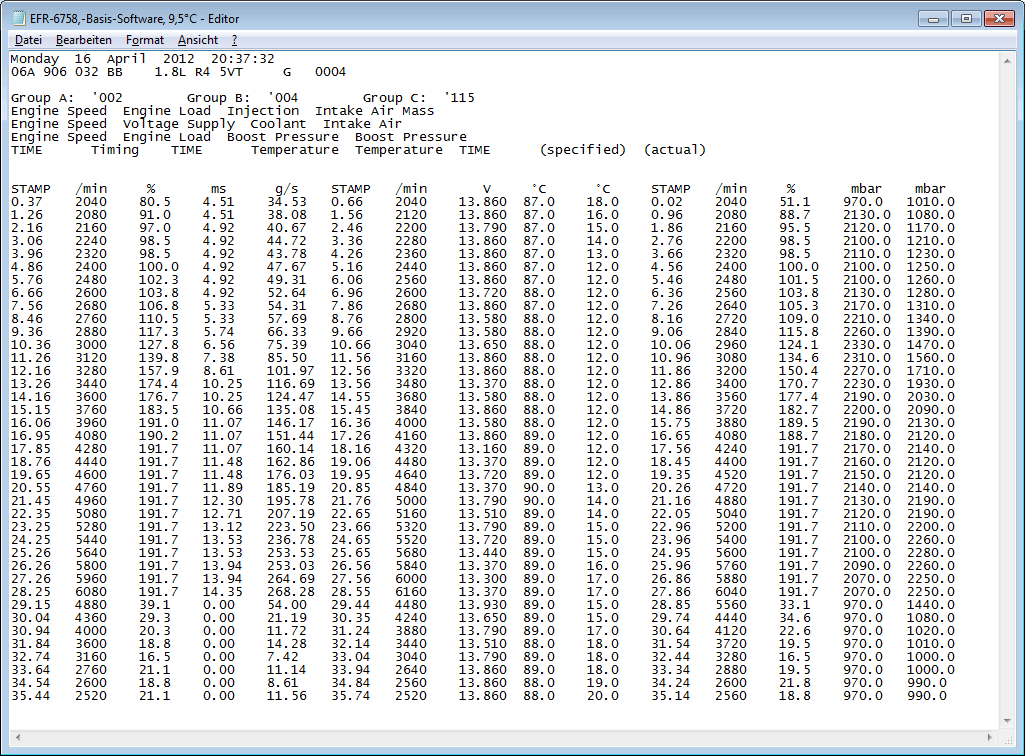Image resolution: width=1025 pixels, height=756 pixels.
Task: Click the Notepad icon in title bar
Action: 17,18
